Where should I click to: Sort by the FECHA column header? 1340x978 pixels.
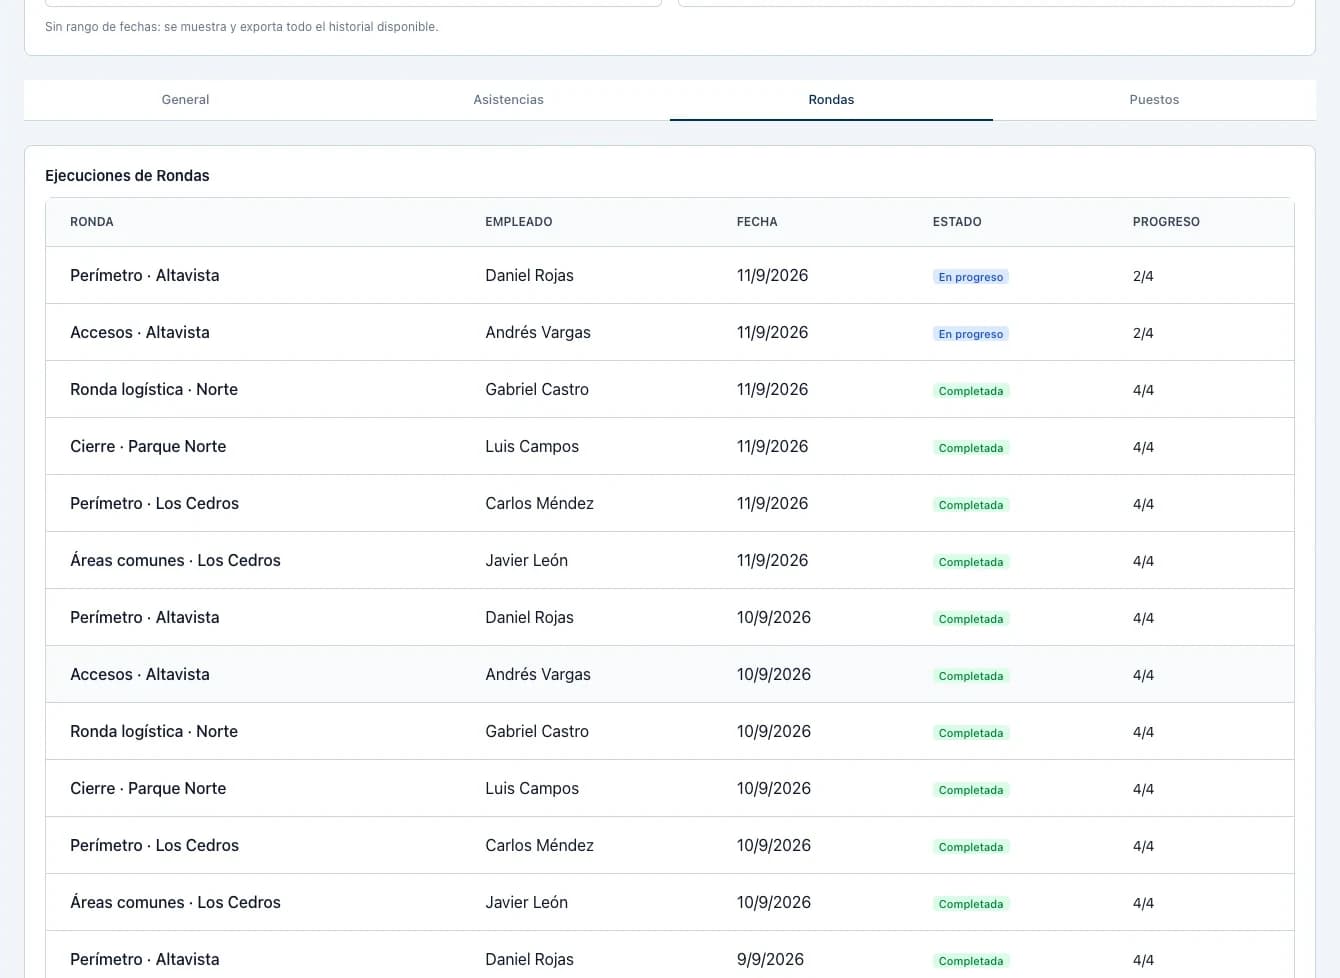tap(757, 222)
